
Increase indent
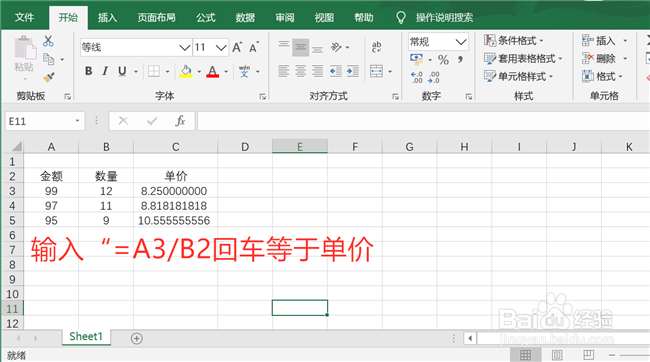(x=353, y=71)
